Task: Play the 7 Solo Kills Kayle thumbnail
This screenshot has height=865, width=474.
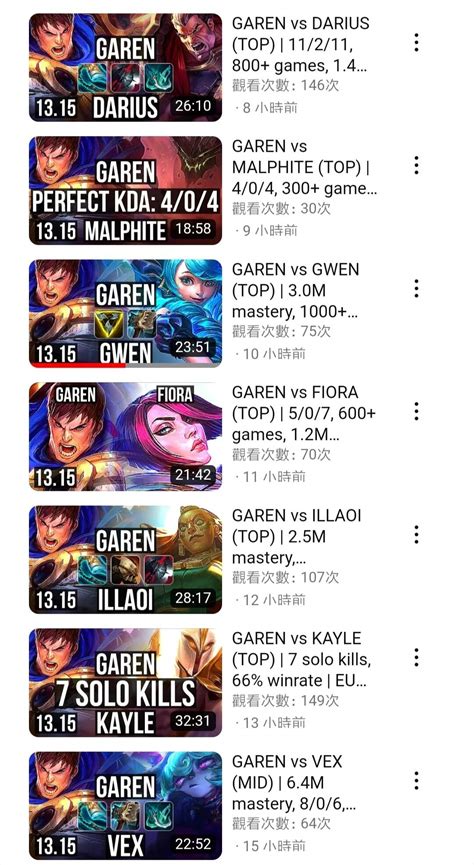Action: [x=125, y=682]
